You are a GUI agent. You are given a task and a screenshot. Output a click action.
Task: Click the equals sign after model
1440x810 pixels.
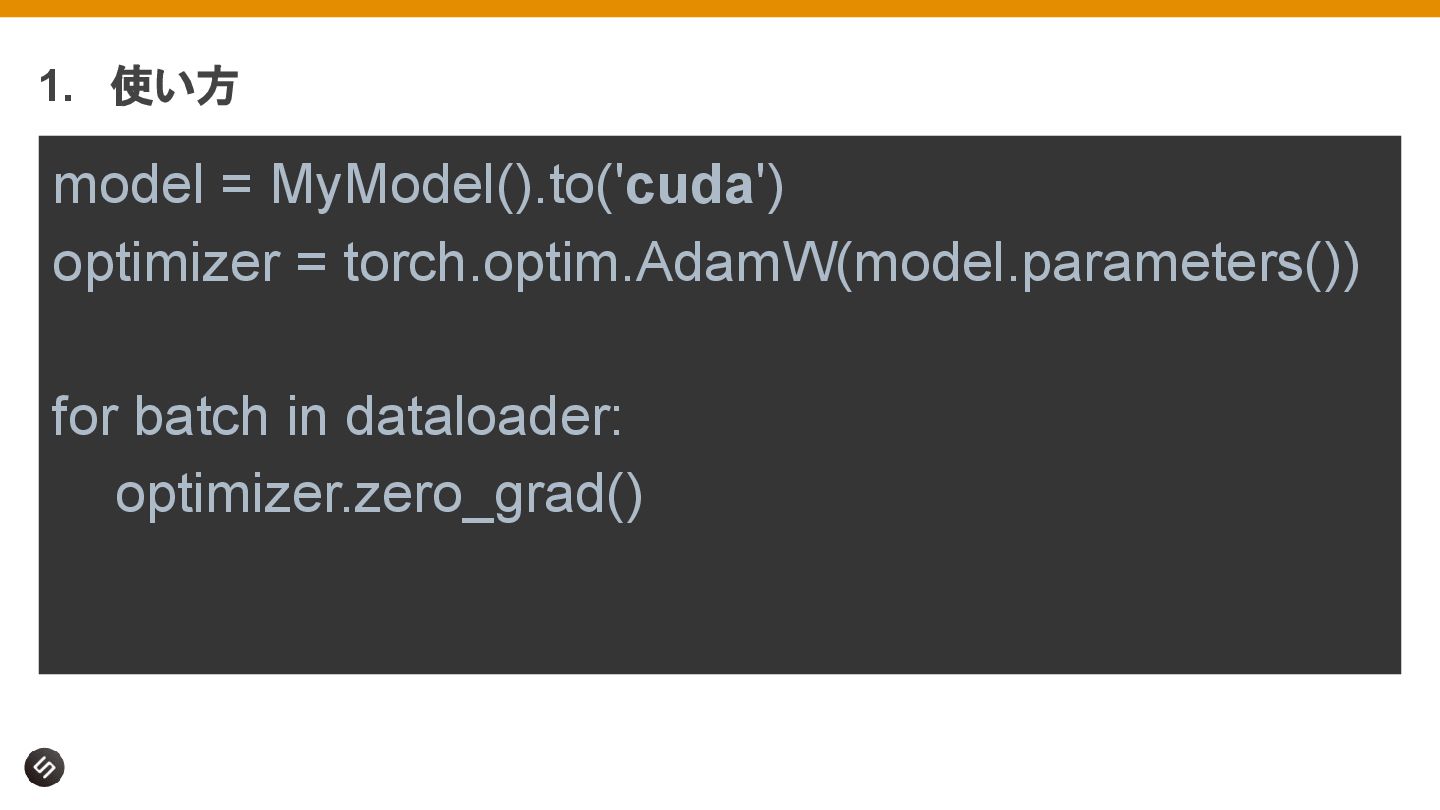pos(236,187)
